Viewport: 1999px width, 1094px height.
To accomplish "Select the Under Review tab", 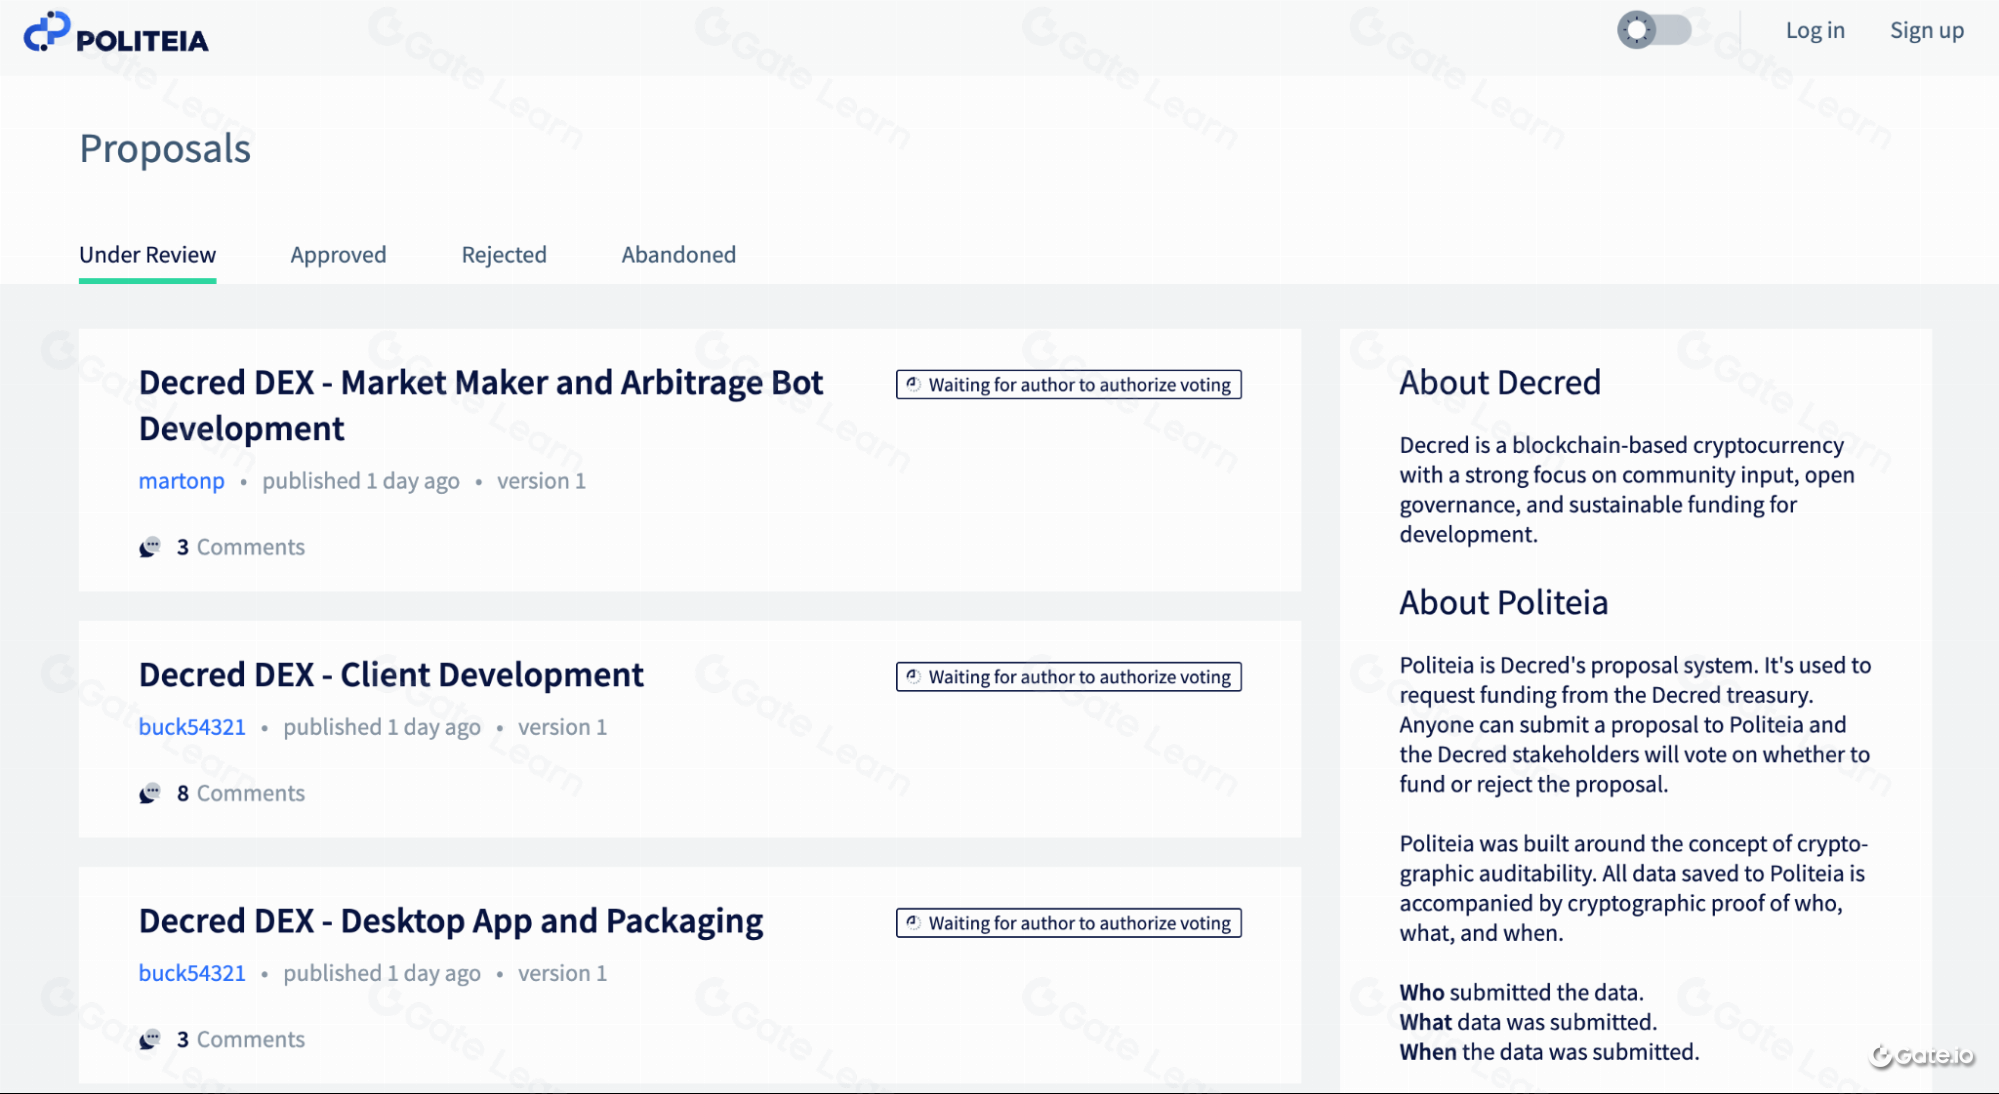I will click(147, 255).
